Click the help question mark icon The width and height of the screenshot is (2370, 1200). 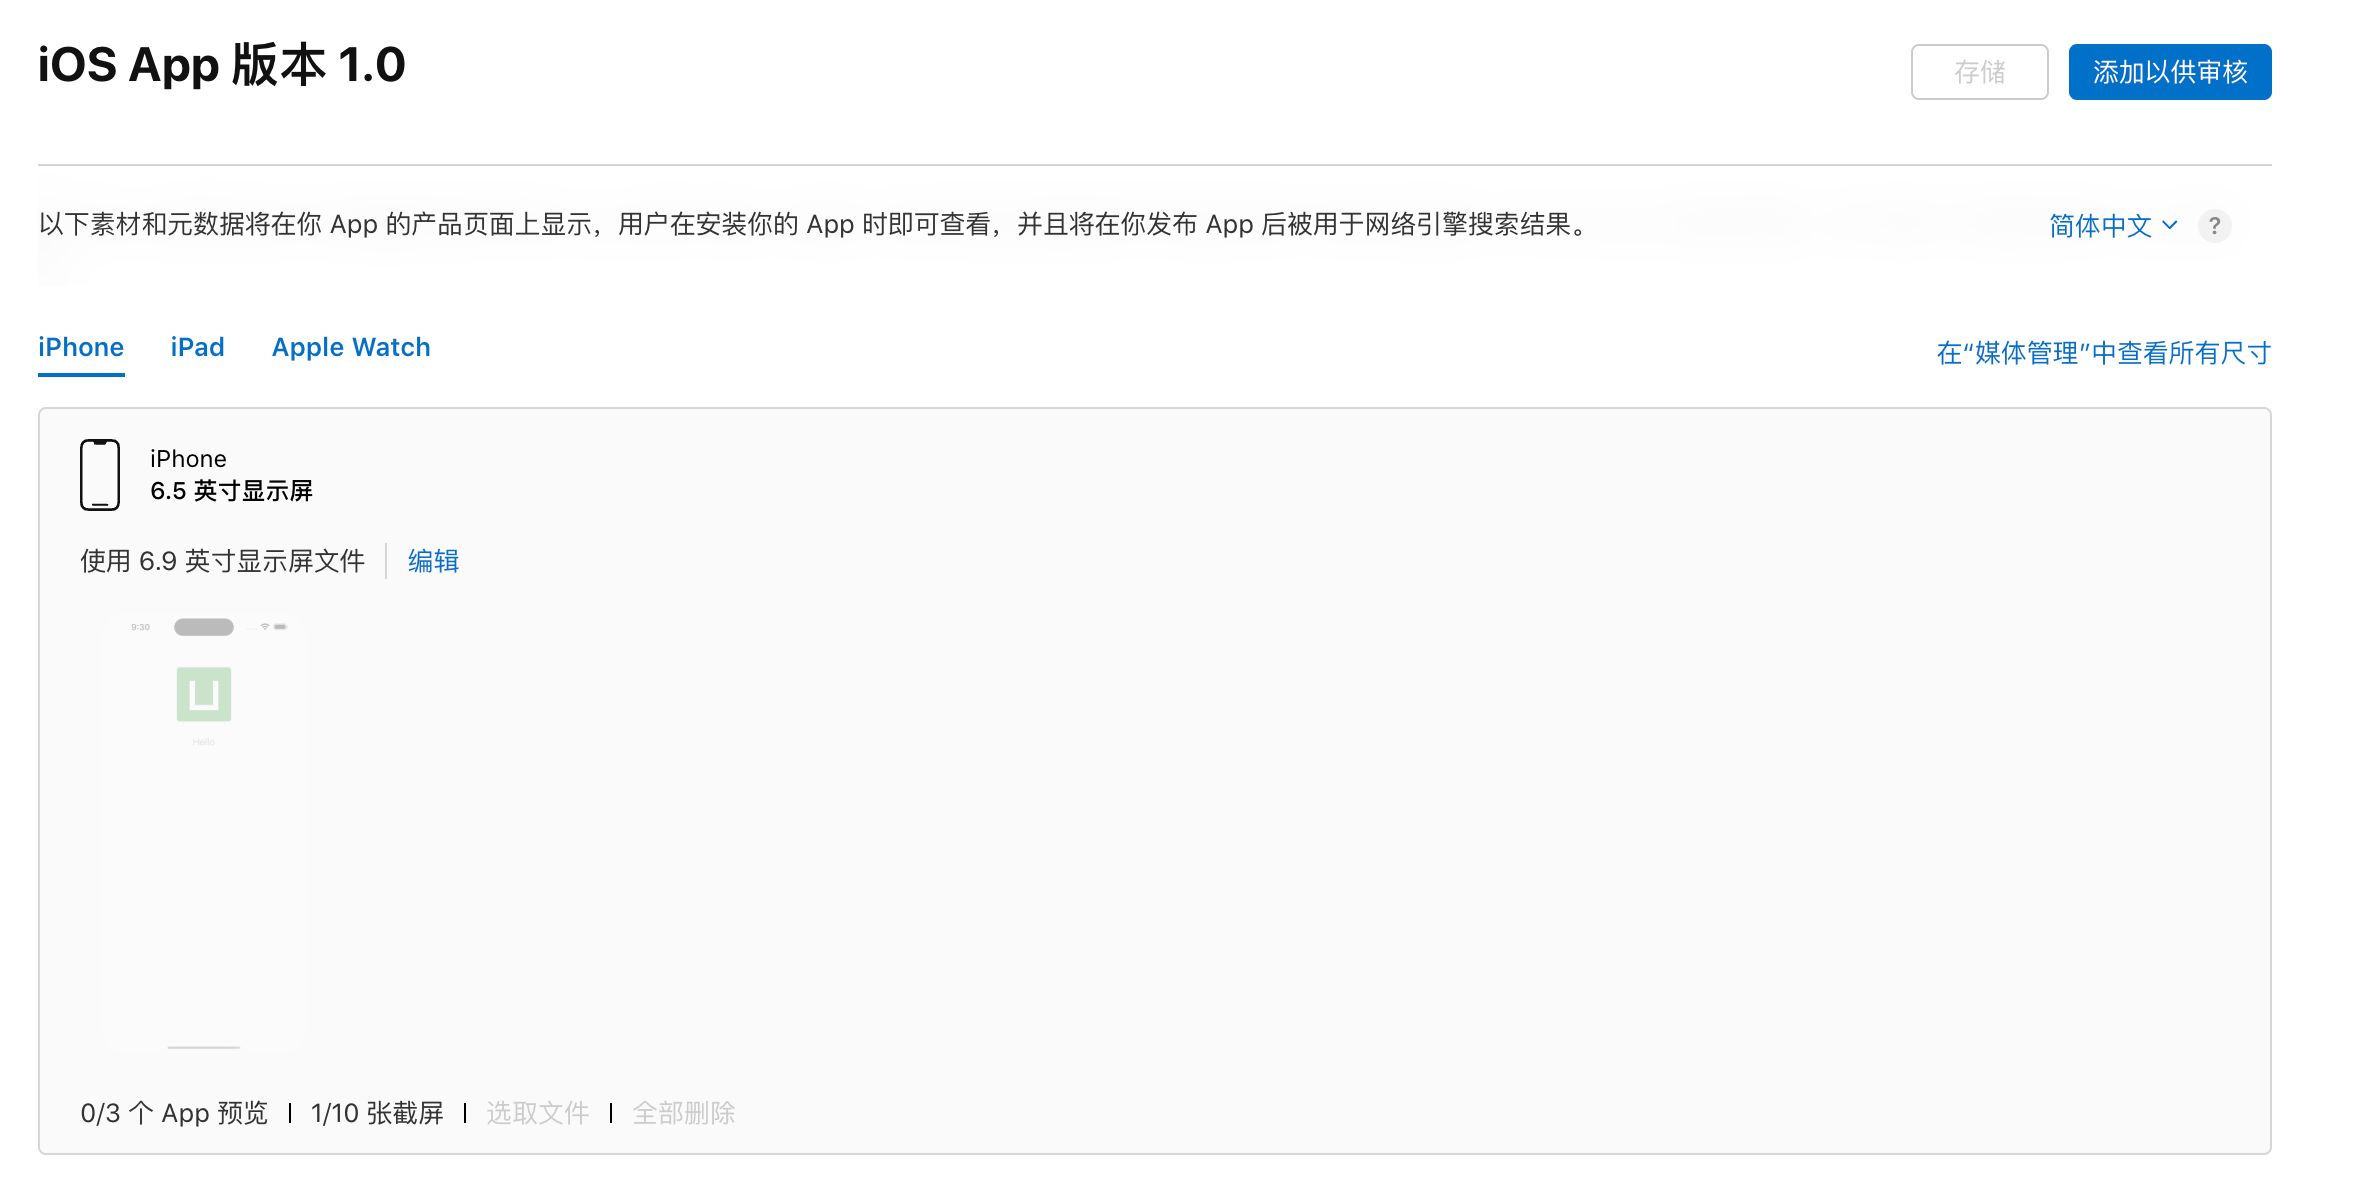click(x=2214, y=226)
